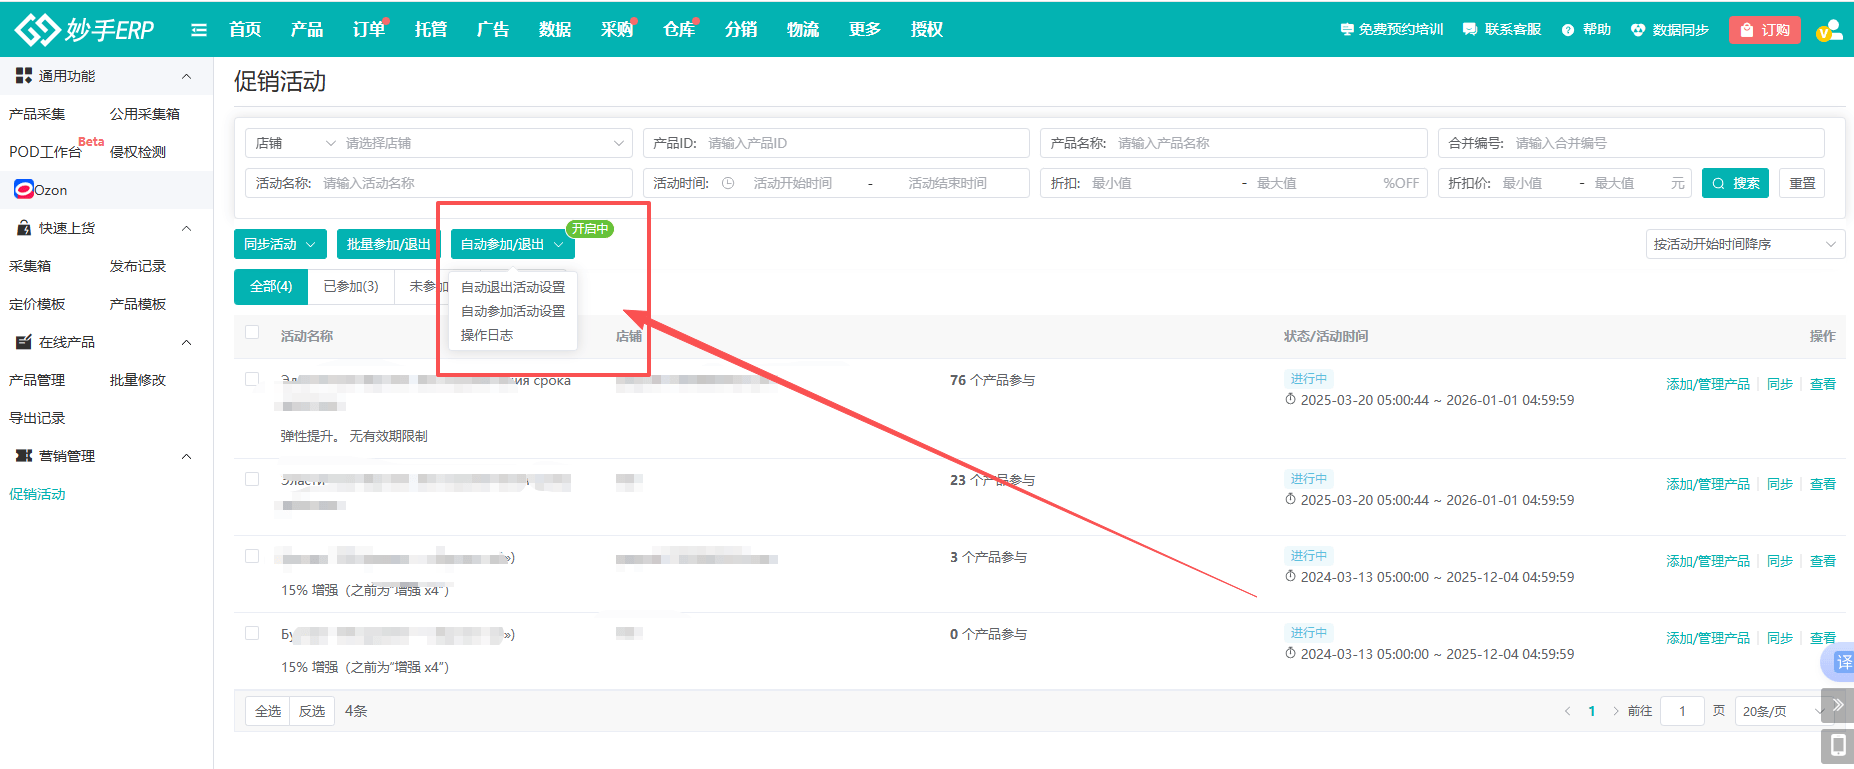The height and width of the screenshot is (769, 1854).
Task: Open the Ozon platform icon in sidebar
Action: click(x=24, y=190)
